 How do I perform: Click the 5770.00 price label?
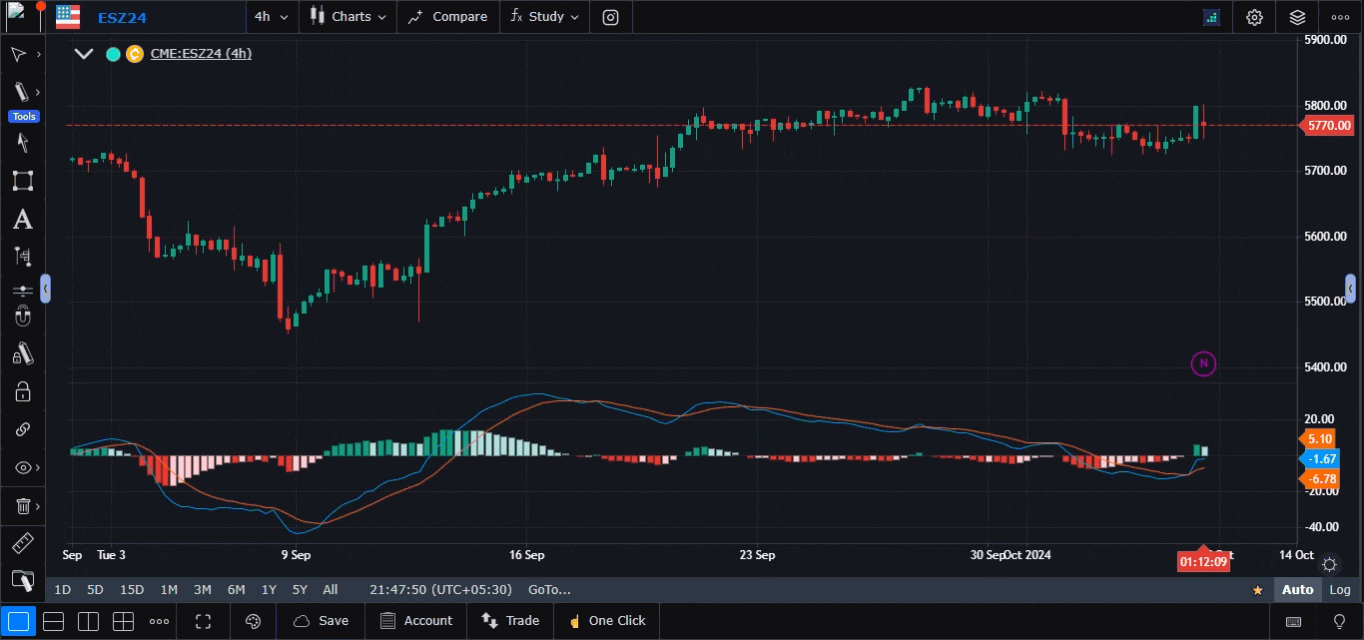coord(1329,125)
